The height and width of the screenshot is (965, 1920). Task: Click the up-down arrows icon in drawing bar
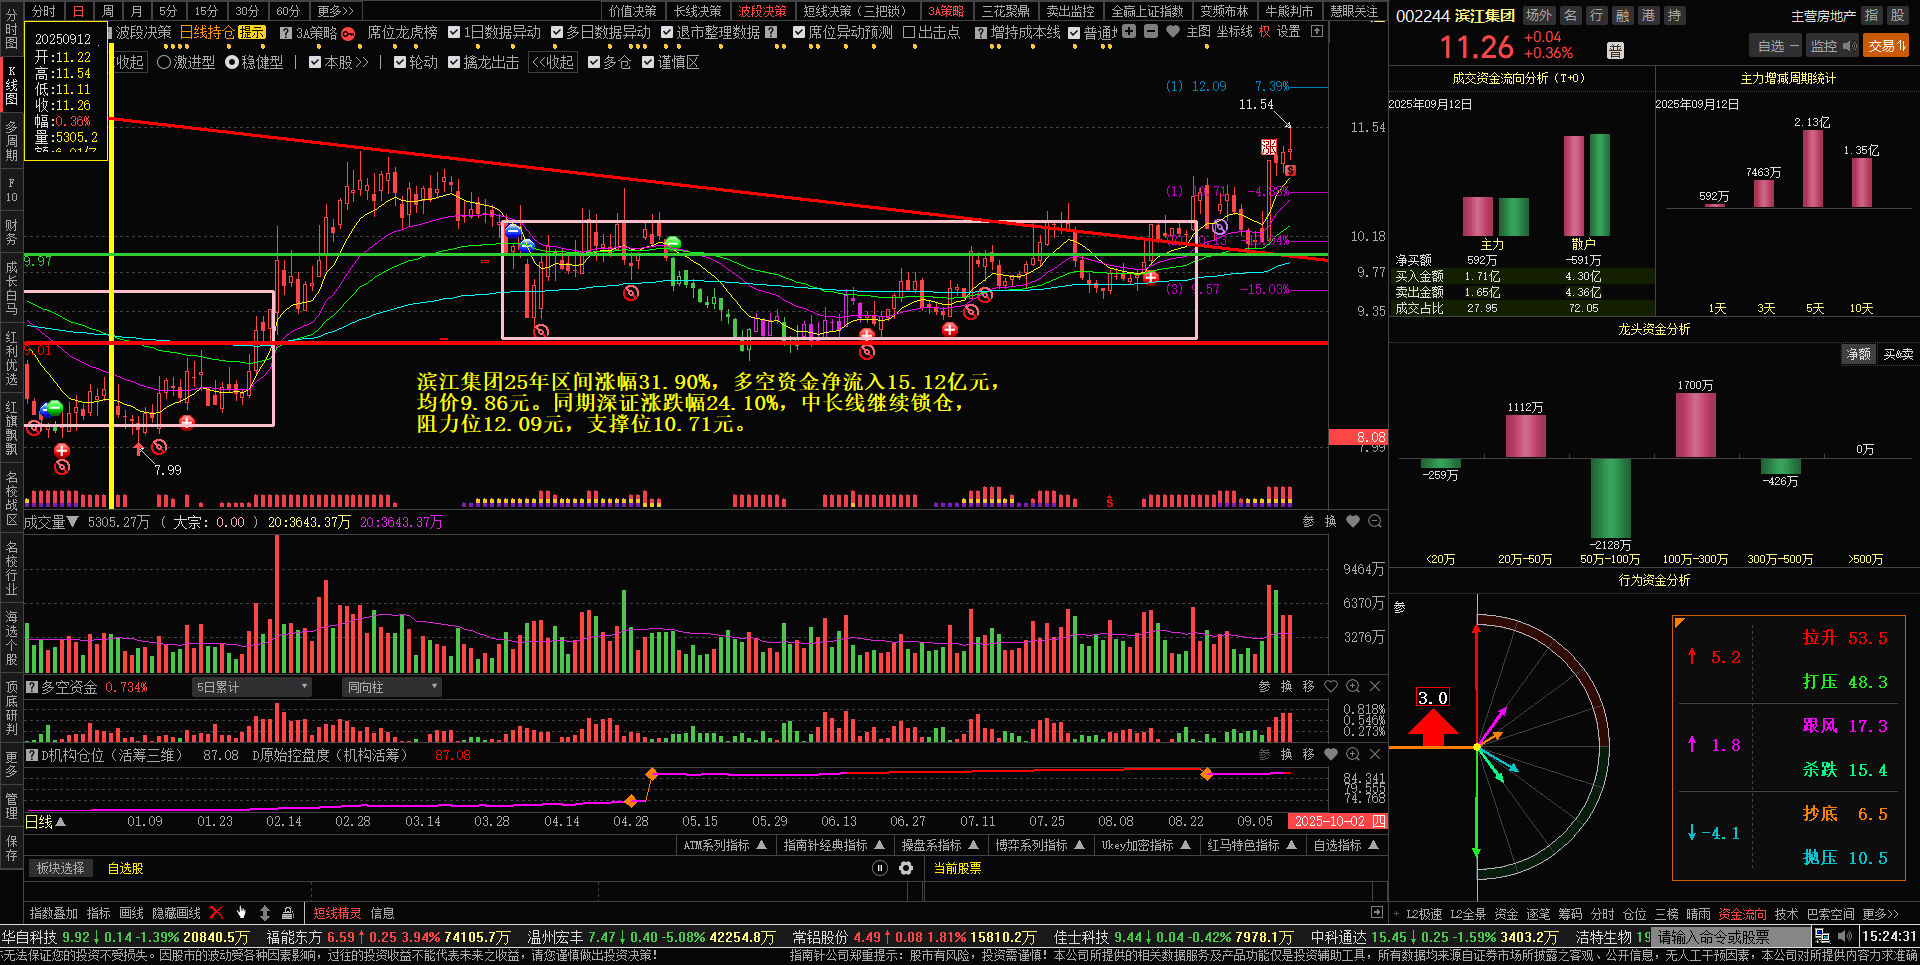[265, 912]
